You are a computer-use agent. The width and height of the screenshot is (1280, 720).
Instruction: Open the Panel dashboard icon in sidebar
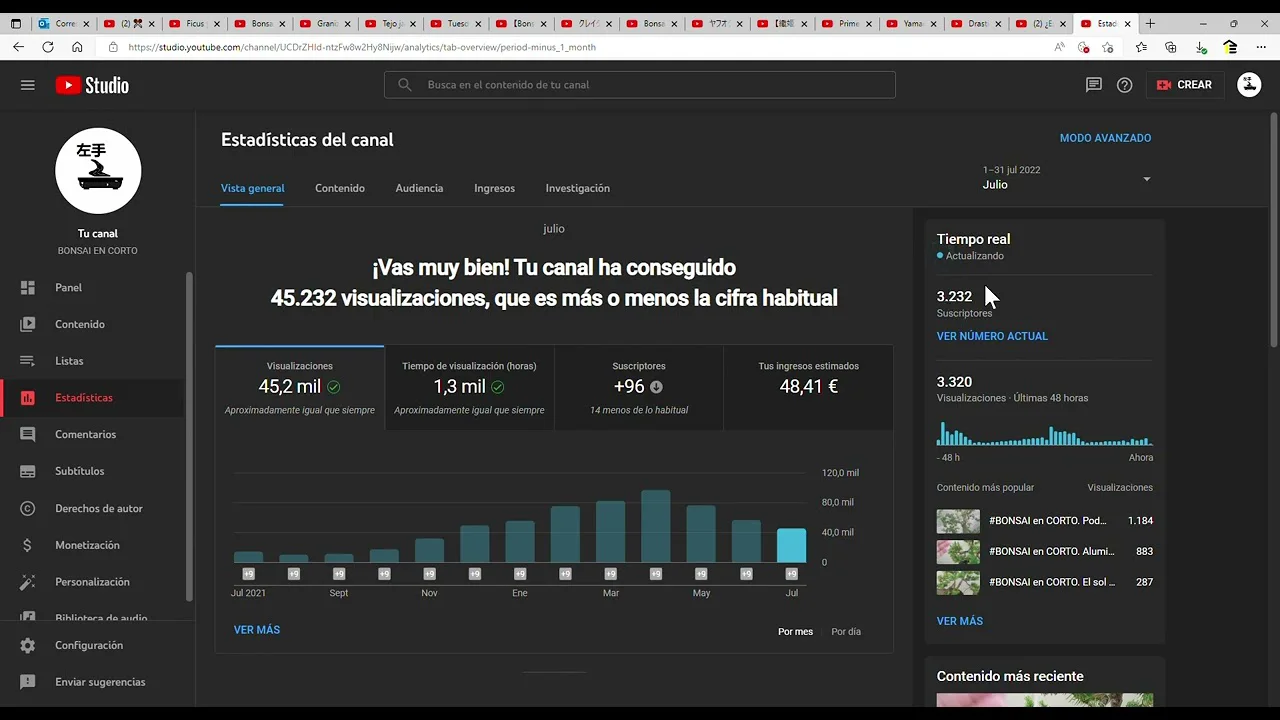point(28,288)
